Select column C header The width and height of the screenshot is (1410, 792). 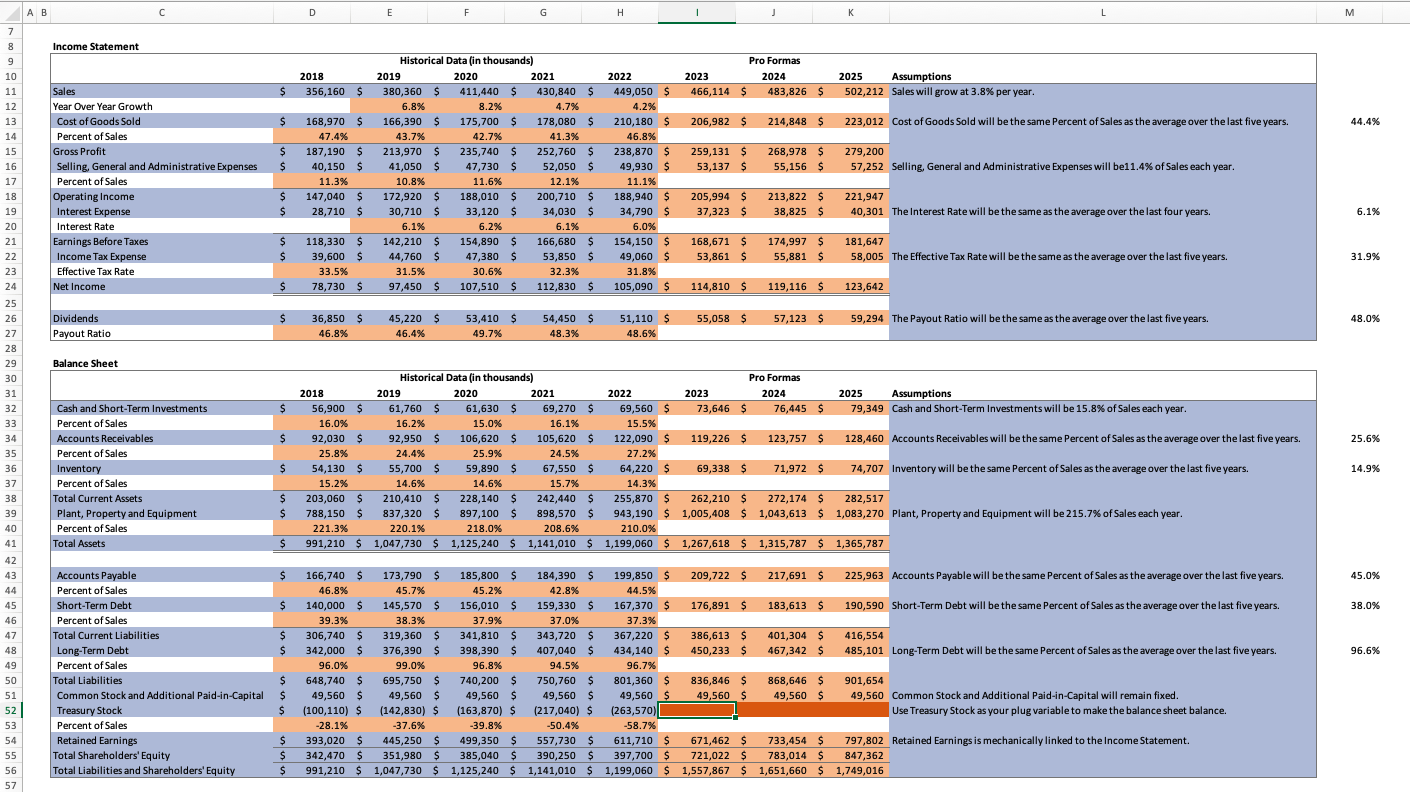[161, 15]
